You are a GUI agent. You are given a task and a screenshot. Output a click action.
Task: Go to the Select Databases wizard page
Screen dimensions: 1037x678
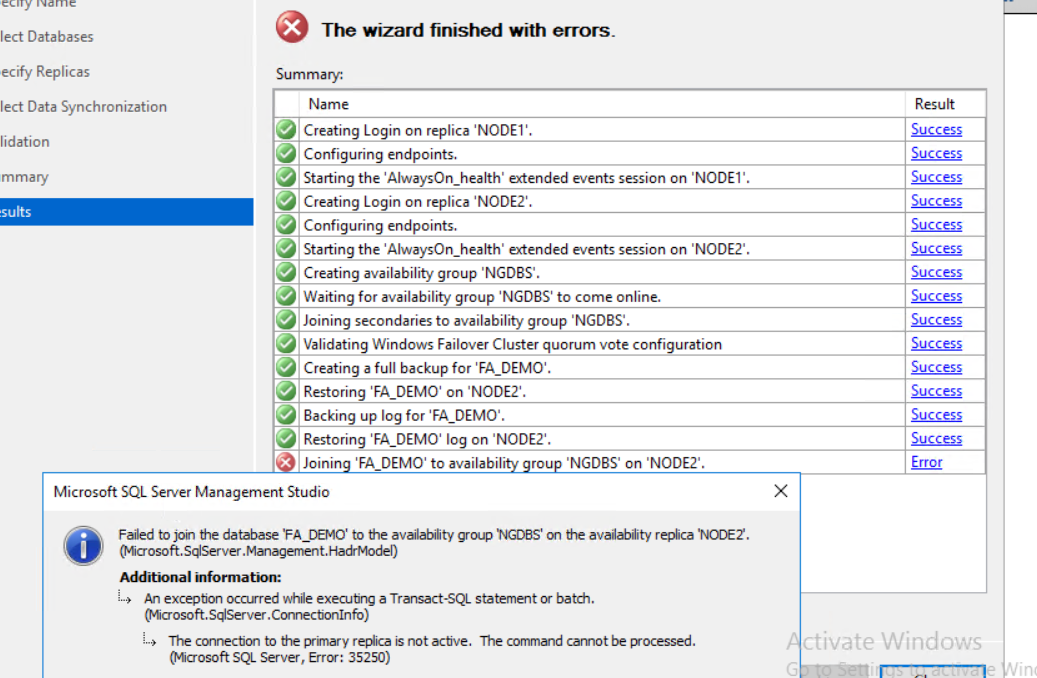point(46,37)
